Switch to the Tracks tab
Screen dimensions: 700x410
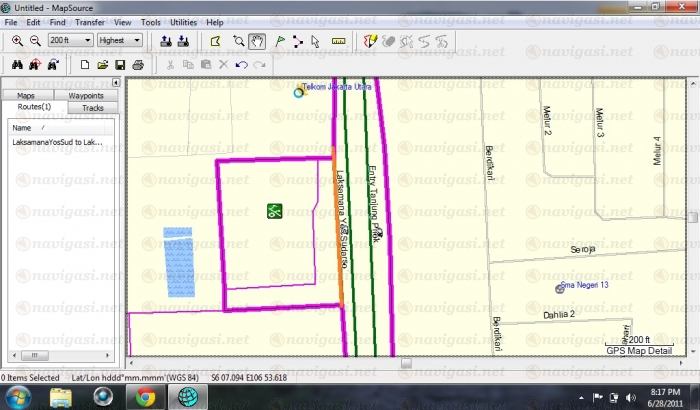point(92,107)
